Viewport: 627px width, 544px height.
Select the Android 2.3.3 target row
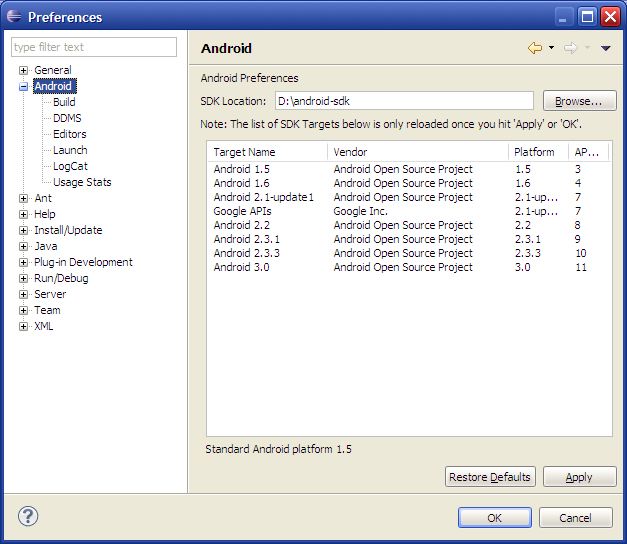409,253
